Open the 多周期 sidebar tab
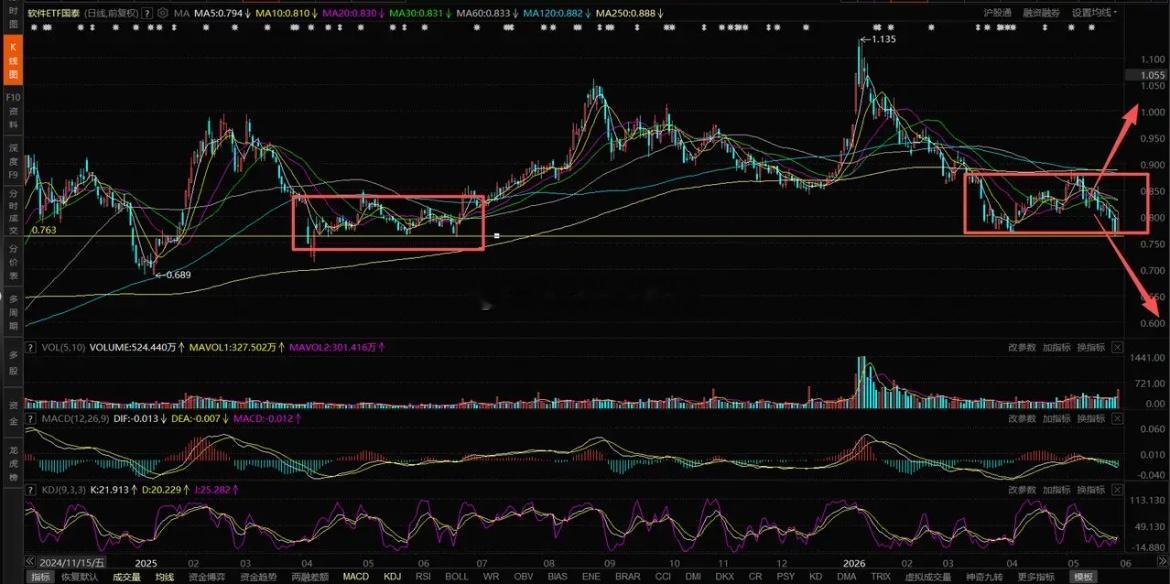The width and height of the screenshot is (1170, 584). pyautogui.click(x=12, y=314)
